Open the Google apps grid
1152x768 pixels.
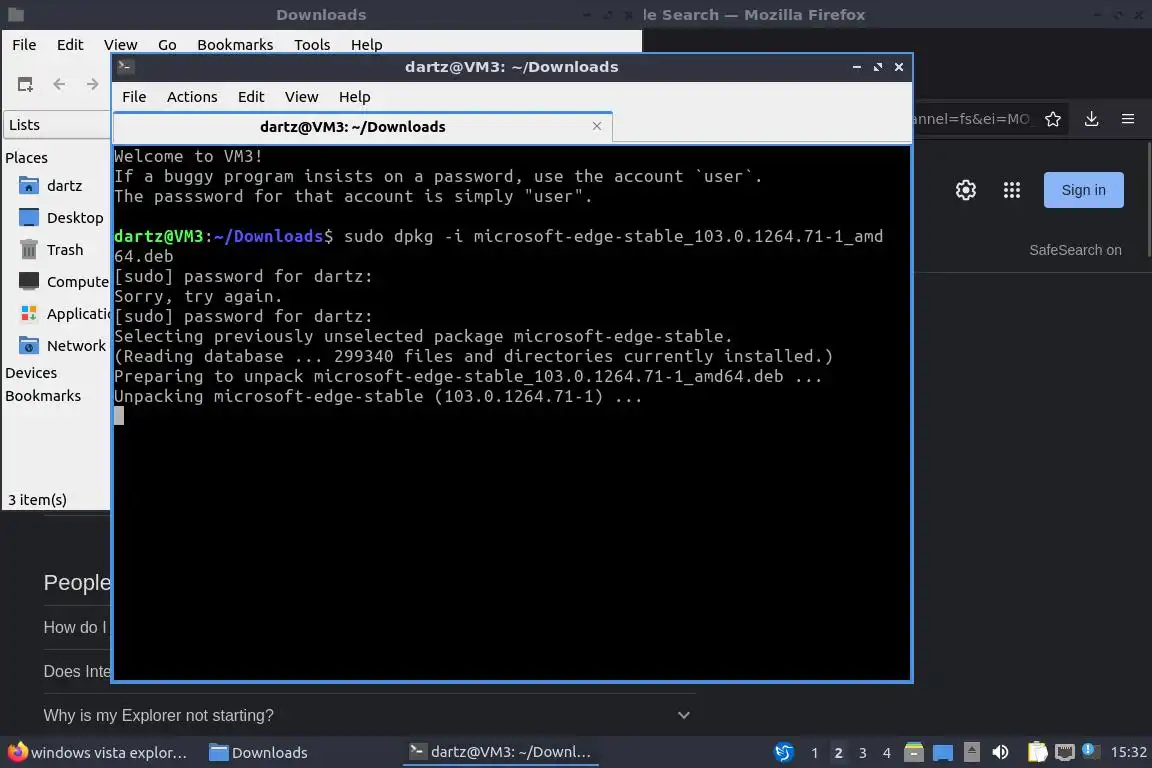point(1012,190)
